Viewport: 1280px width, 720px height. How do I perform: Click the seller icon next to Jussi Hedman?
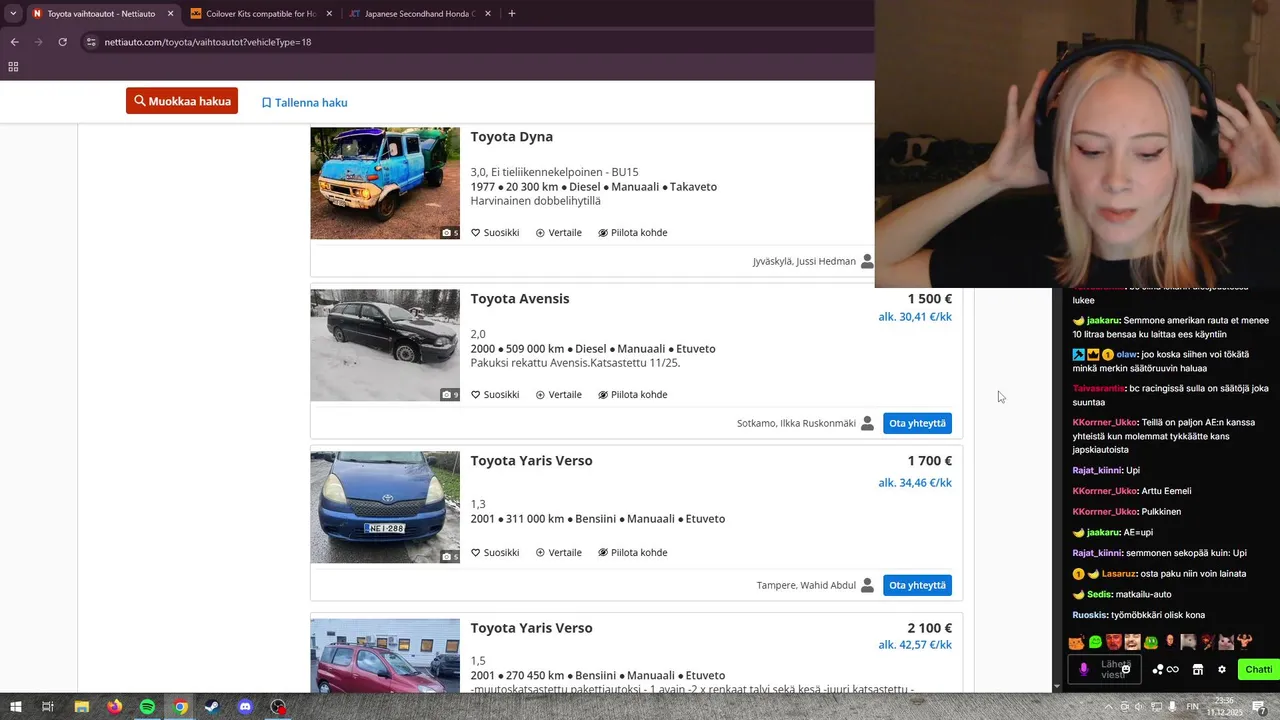[x=867, y=261]
